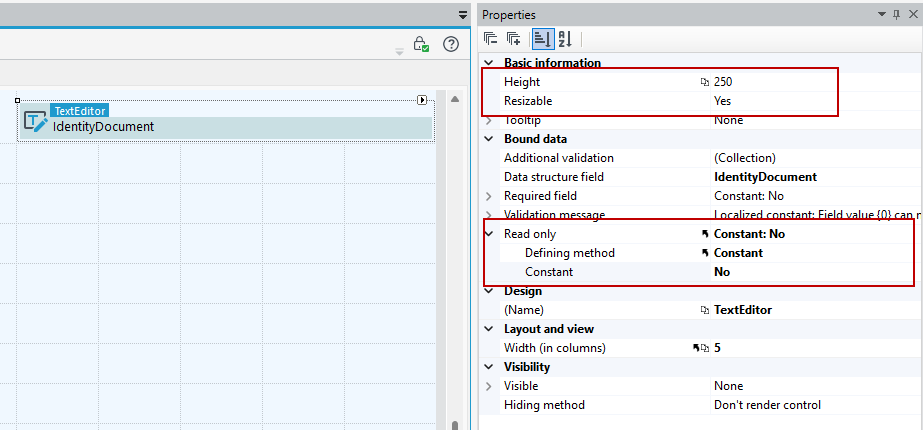Click the Read only value Constant: No
The height and width of the screenshot is (430, 923).
click(x=749, y=234)
